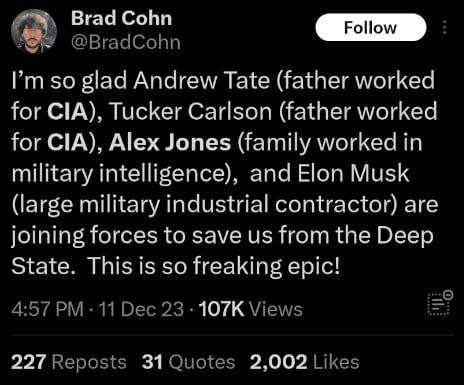The image size is (464, 385).
Task: Select the 11 Dec 23 date
Action: [x=141, y=309]
